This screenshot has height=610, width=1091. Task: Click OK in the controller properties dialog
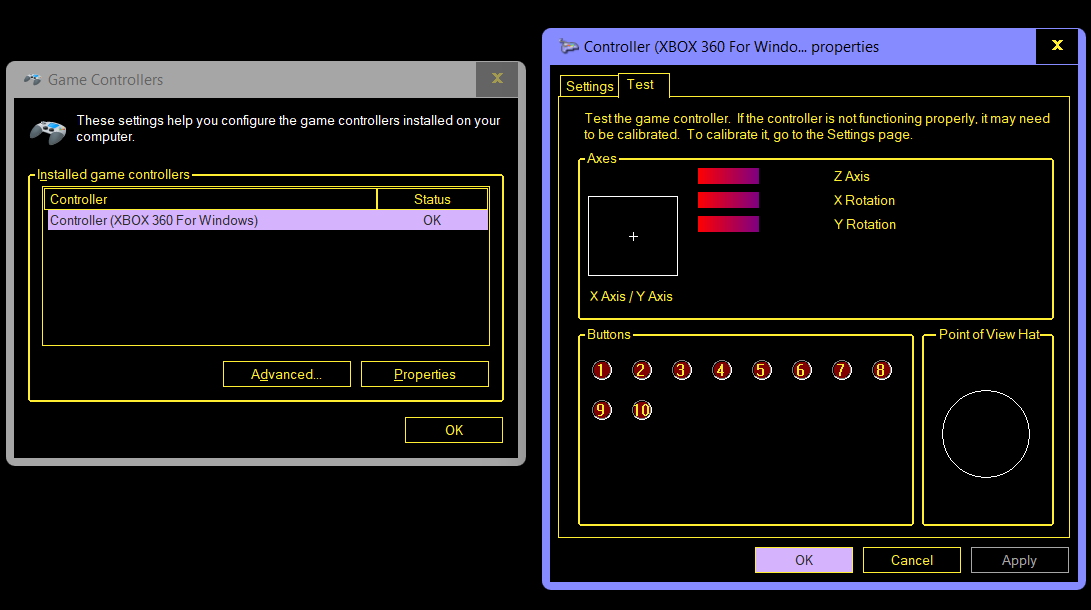tap(804, 560)
